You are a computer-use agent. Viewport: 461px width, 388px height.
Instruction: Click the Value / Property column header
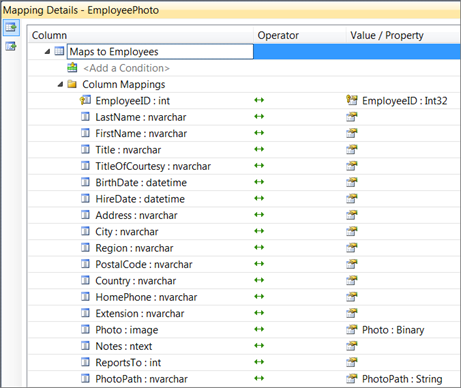(403, 35)
